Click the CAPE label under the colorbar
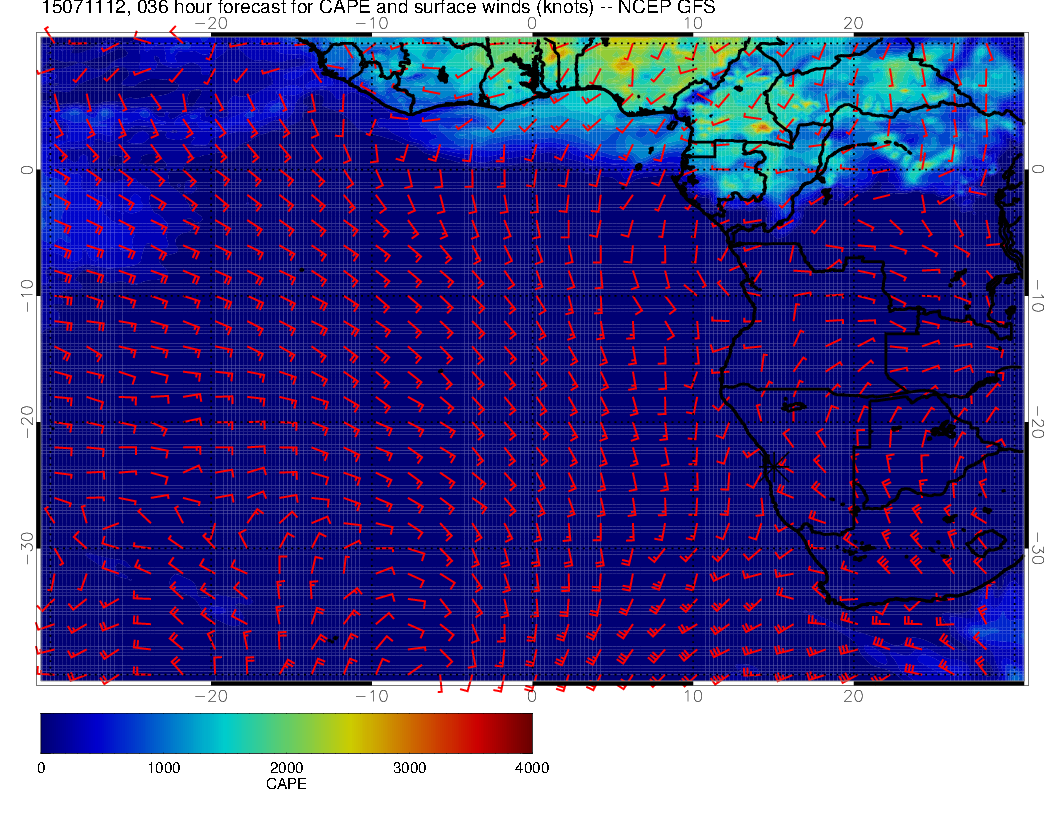Screen dimensions: 1056x816 coord(286,784)
